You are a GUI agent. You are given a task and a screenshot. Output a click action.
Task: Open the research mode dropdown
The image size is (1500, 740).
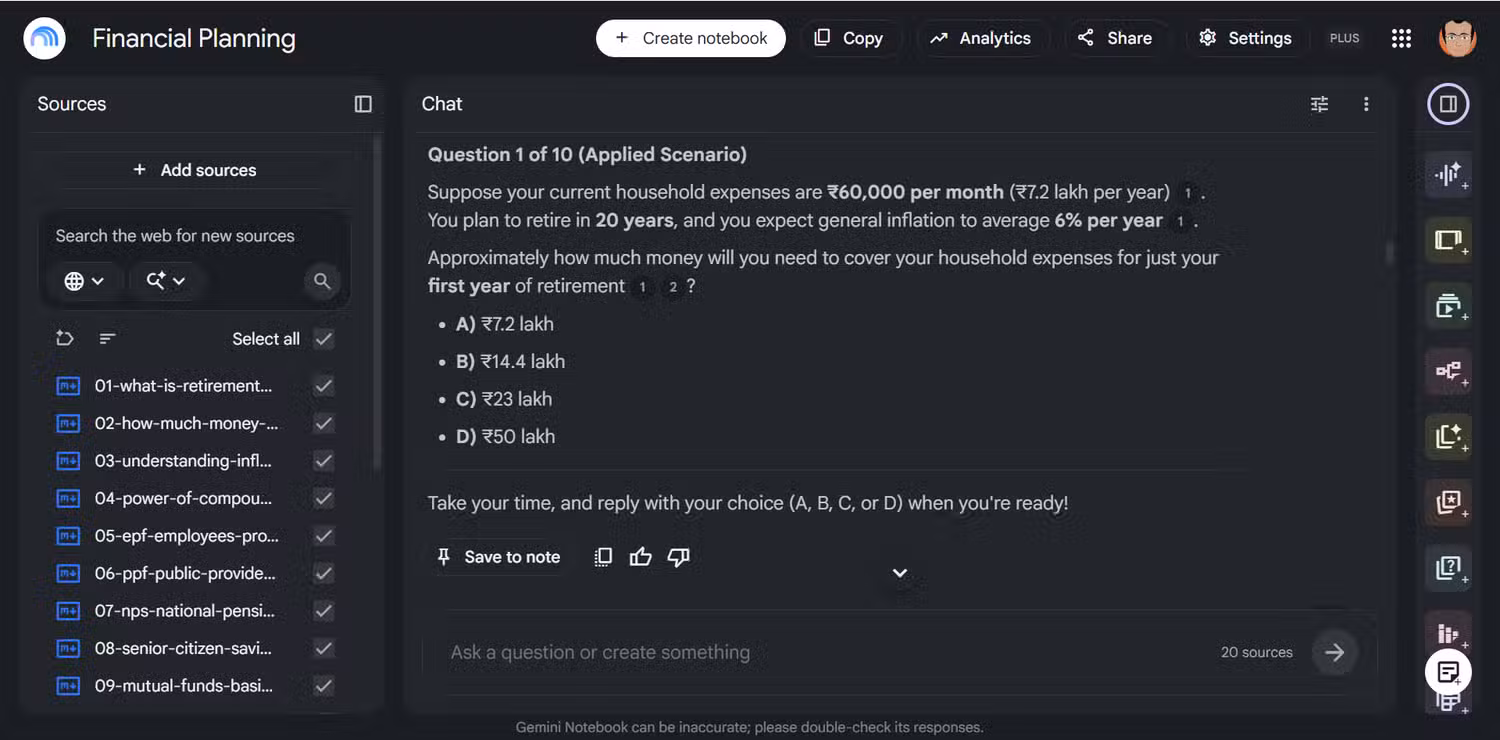coord(165,281)
